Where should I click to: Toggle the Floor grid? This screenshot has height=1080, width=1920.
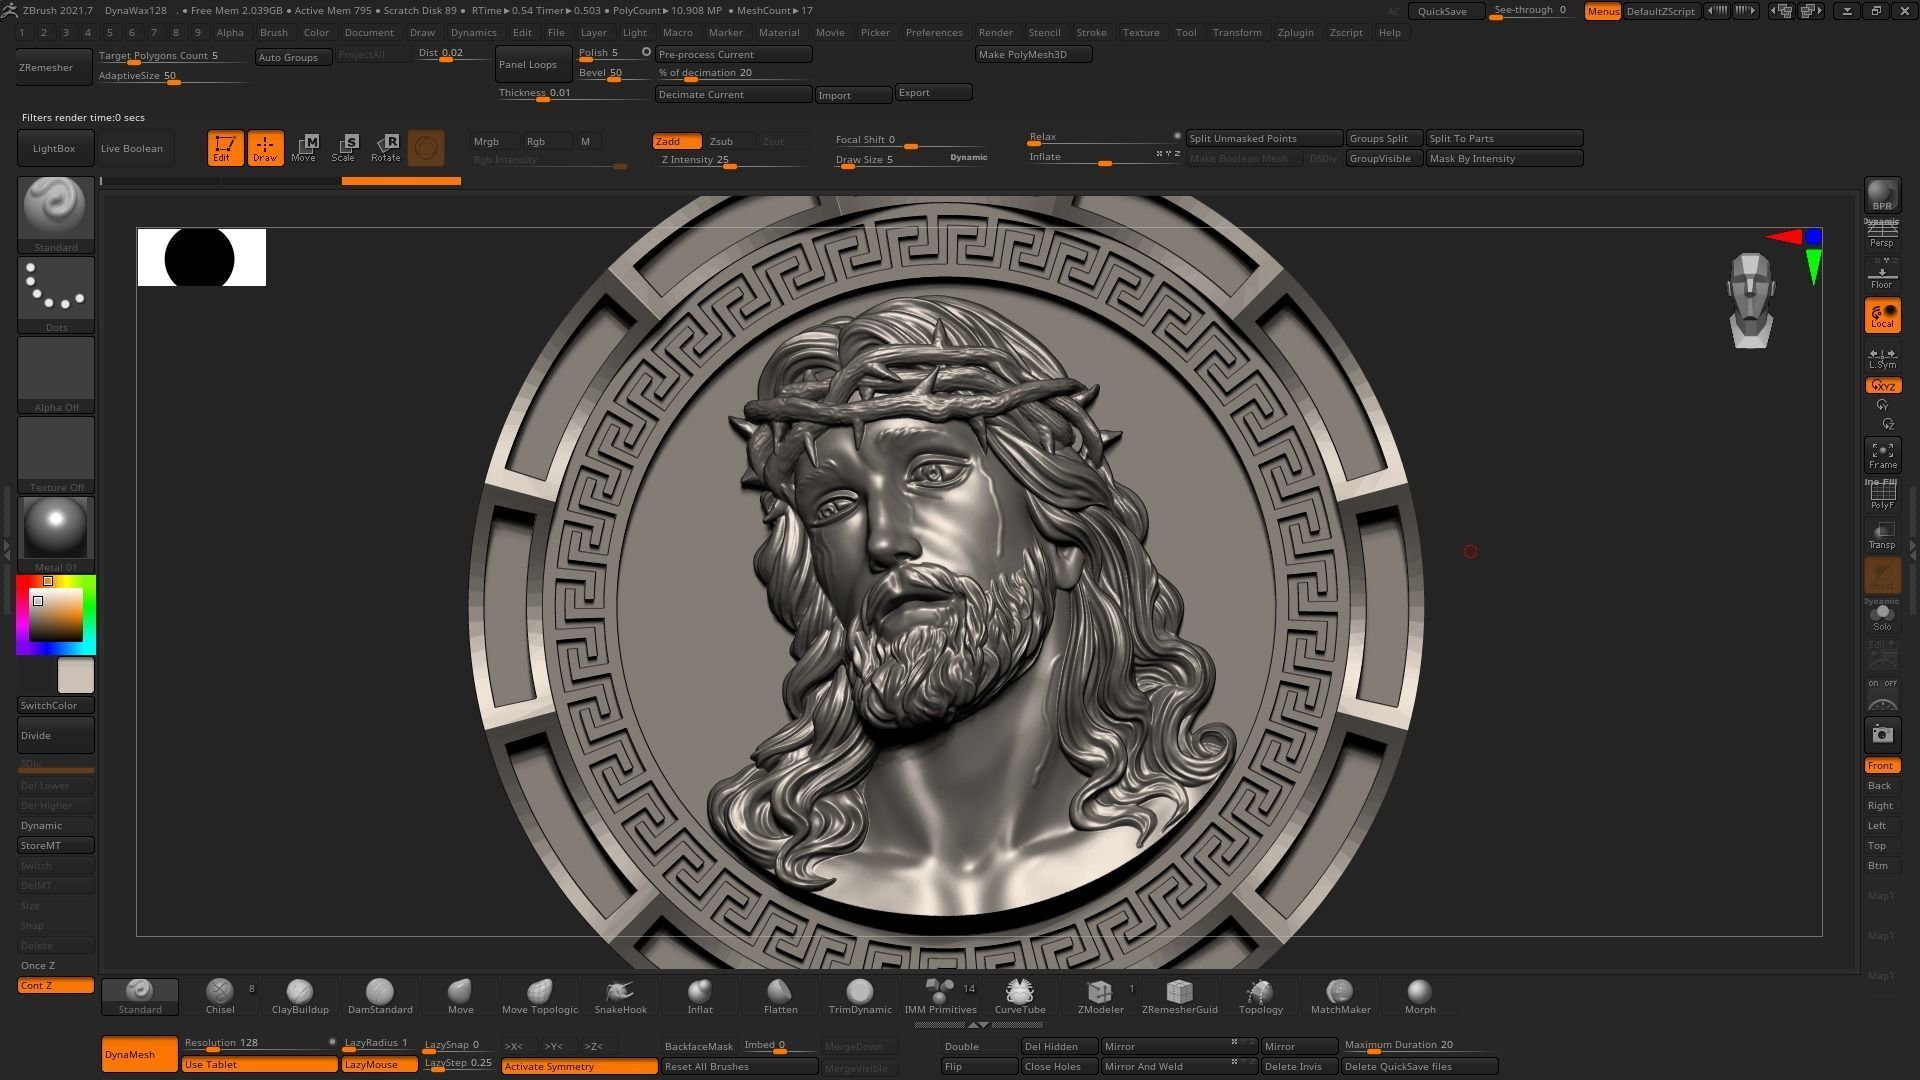point(1882,276)
